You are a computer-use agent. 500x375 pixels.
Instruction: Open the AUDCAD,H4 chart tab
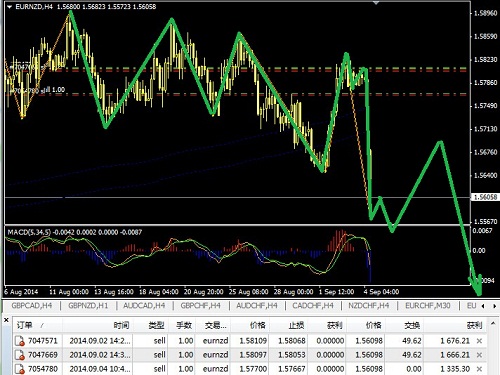point(144,306)
